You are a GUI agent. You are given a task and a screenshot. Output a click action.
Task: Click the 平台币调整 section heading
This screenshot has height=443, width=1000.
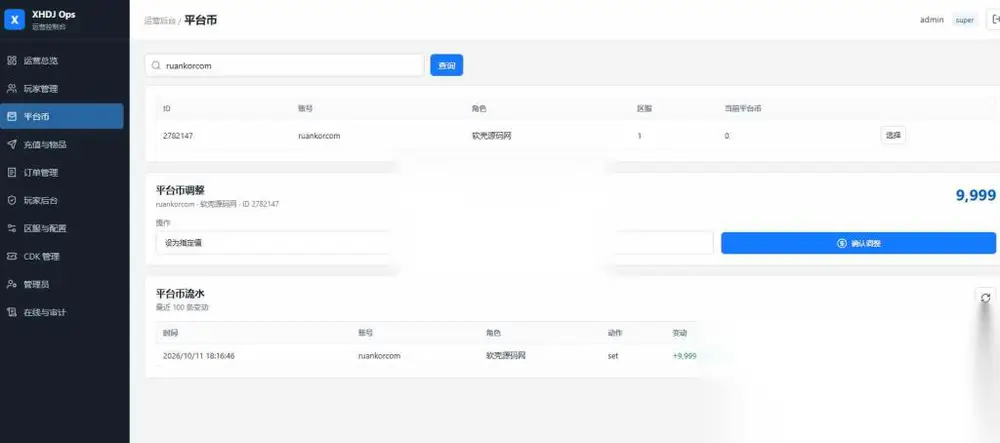[180, 190]
